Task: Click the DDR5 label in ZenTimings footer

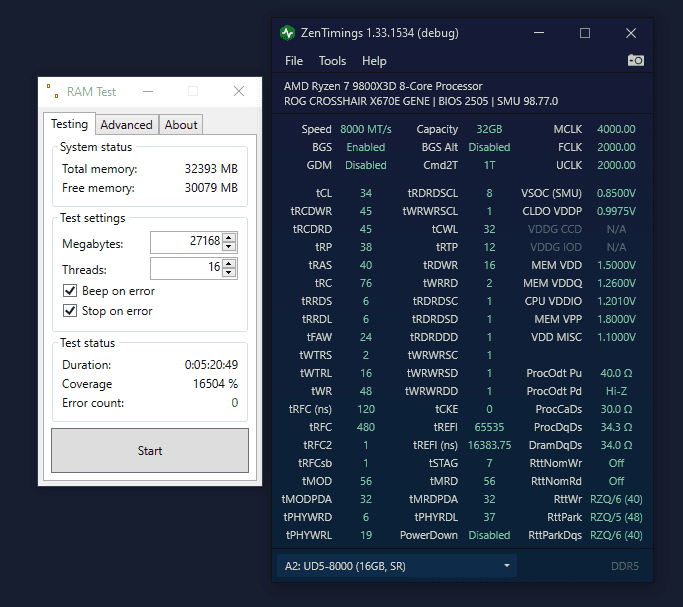Action: (625, 566)
